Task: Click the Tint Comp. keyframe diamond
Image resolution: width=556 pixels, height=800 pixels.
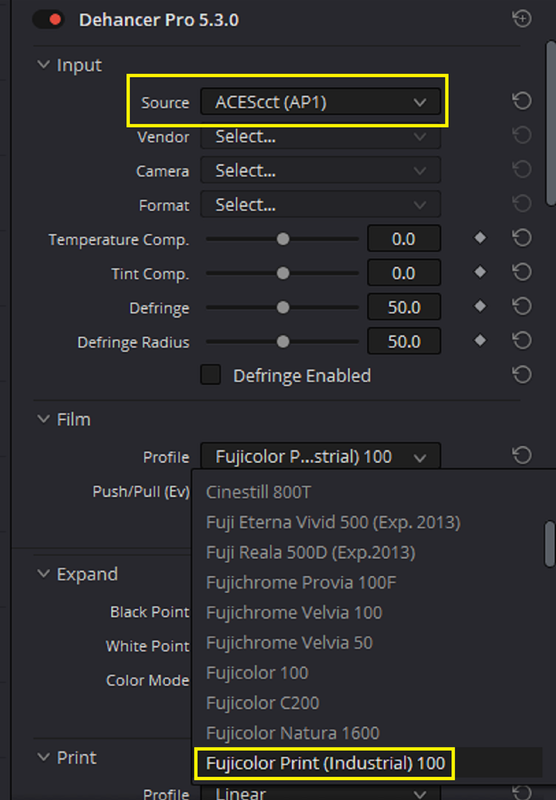Action: [x=480, y=272]
